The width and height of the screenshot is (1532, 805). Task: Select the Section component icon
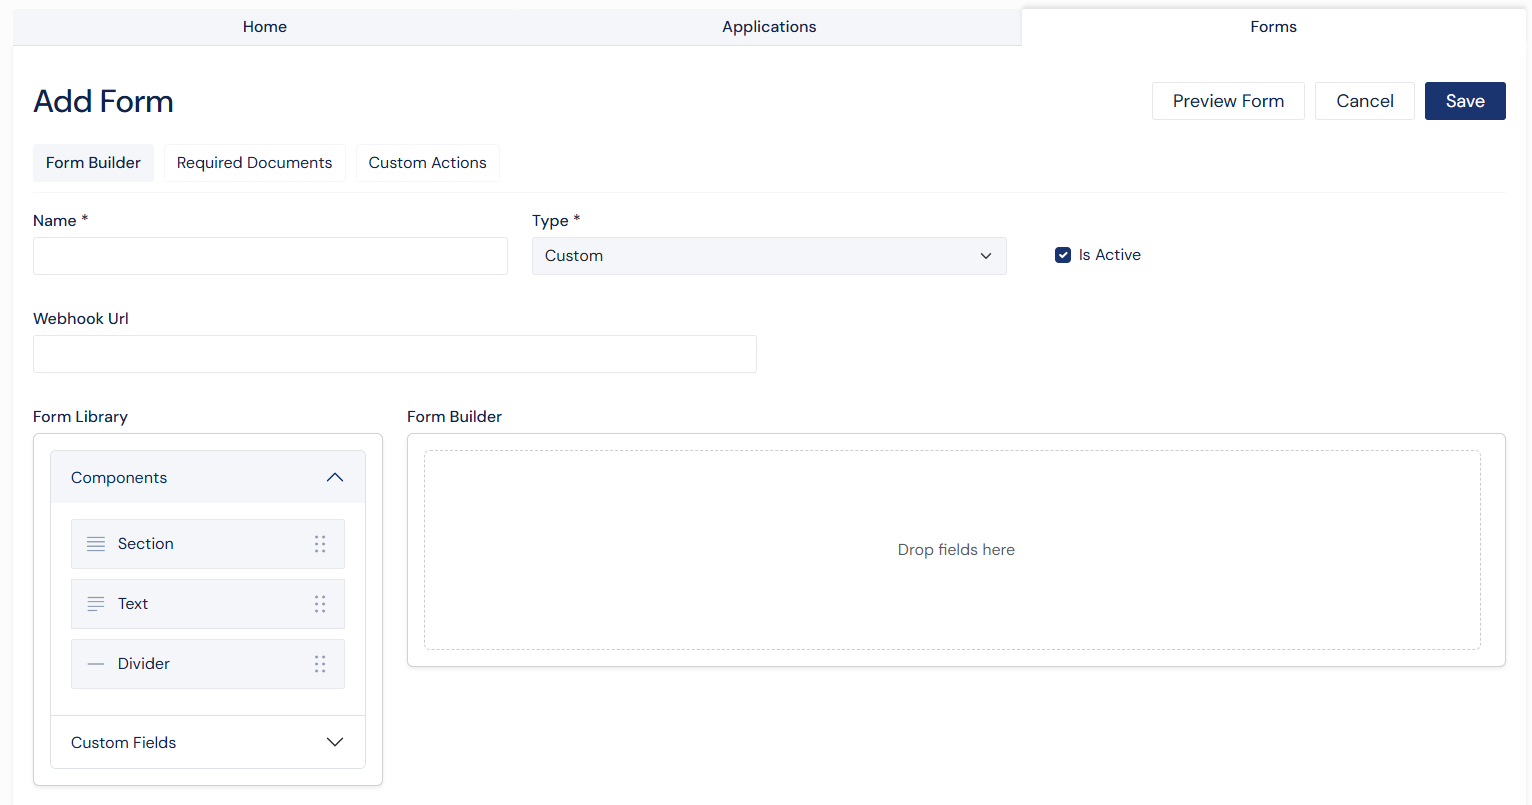pyautogui.click(x=95, y=544)
